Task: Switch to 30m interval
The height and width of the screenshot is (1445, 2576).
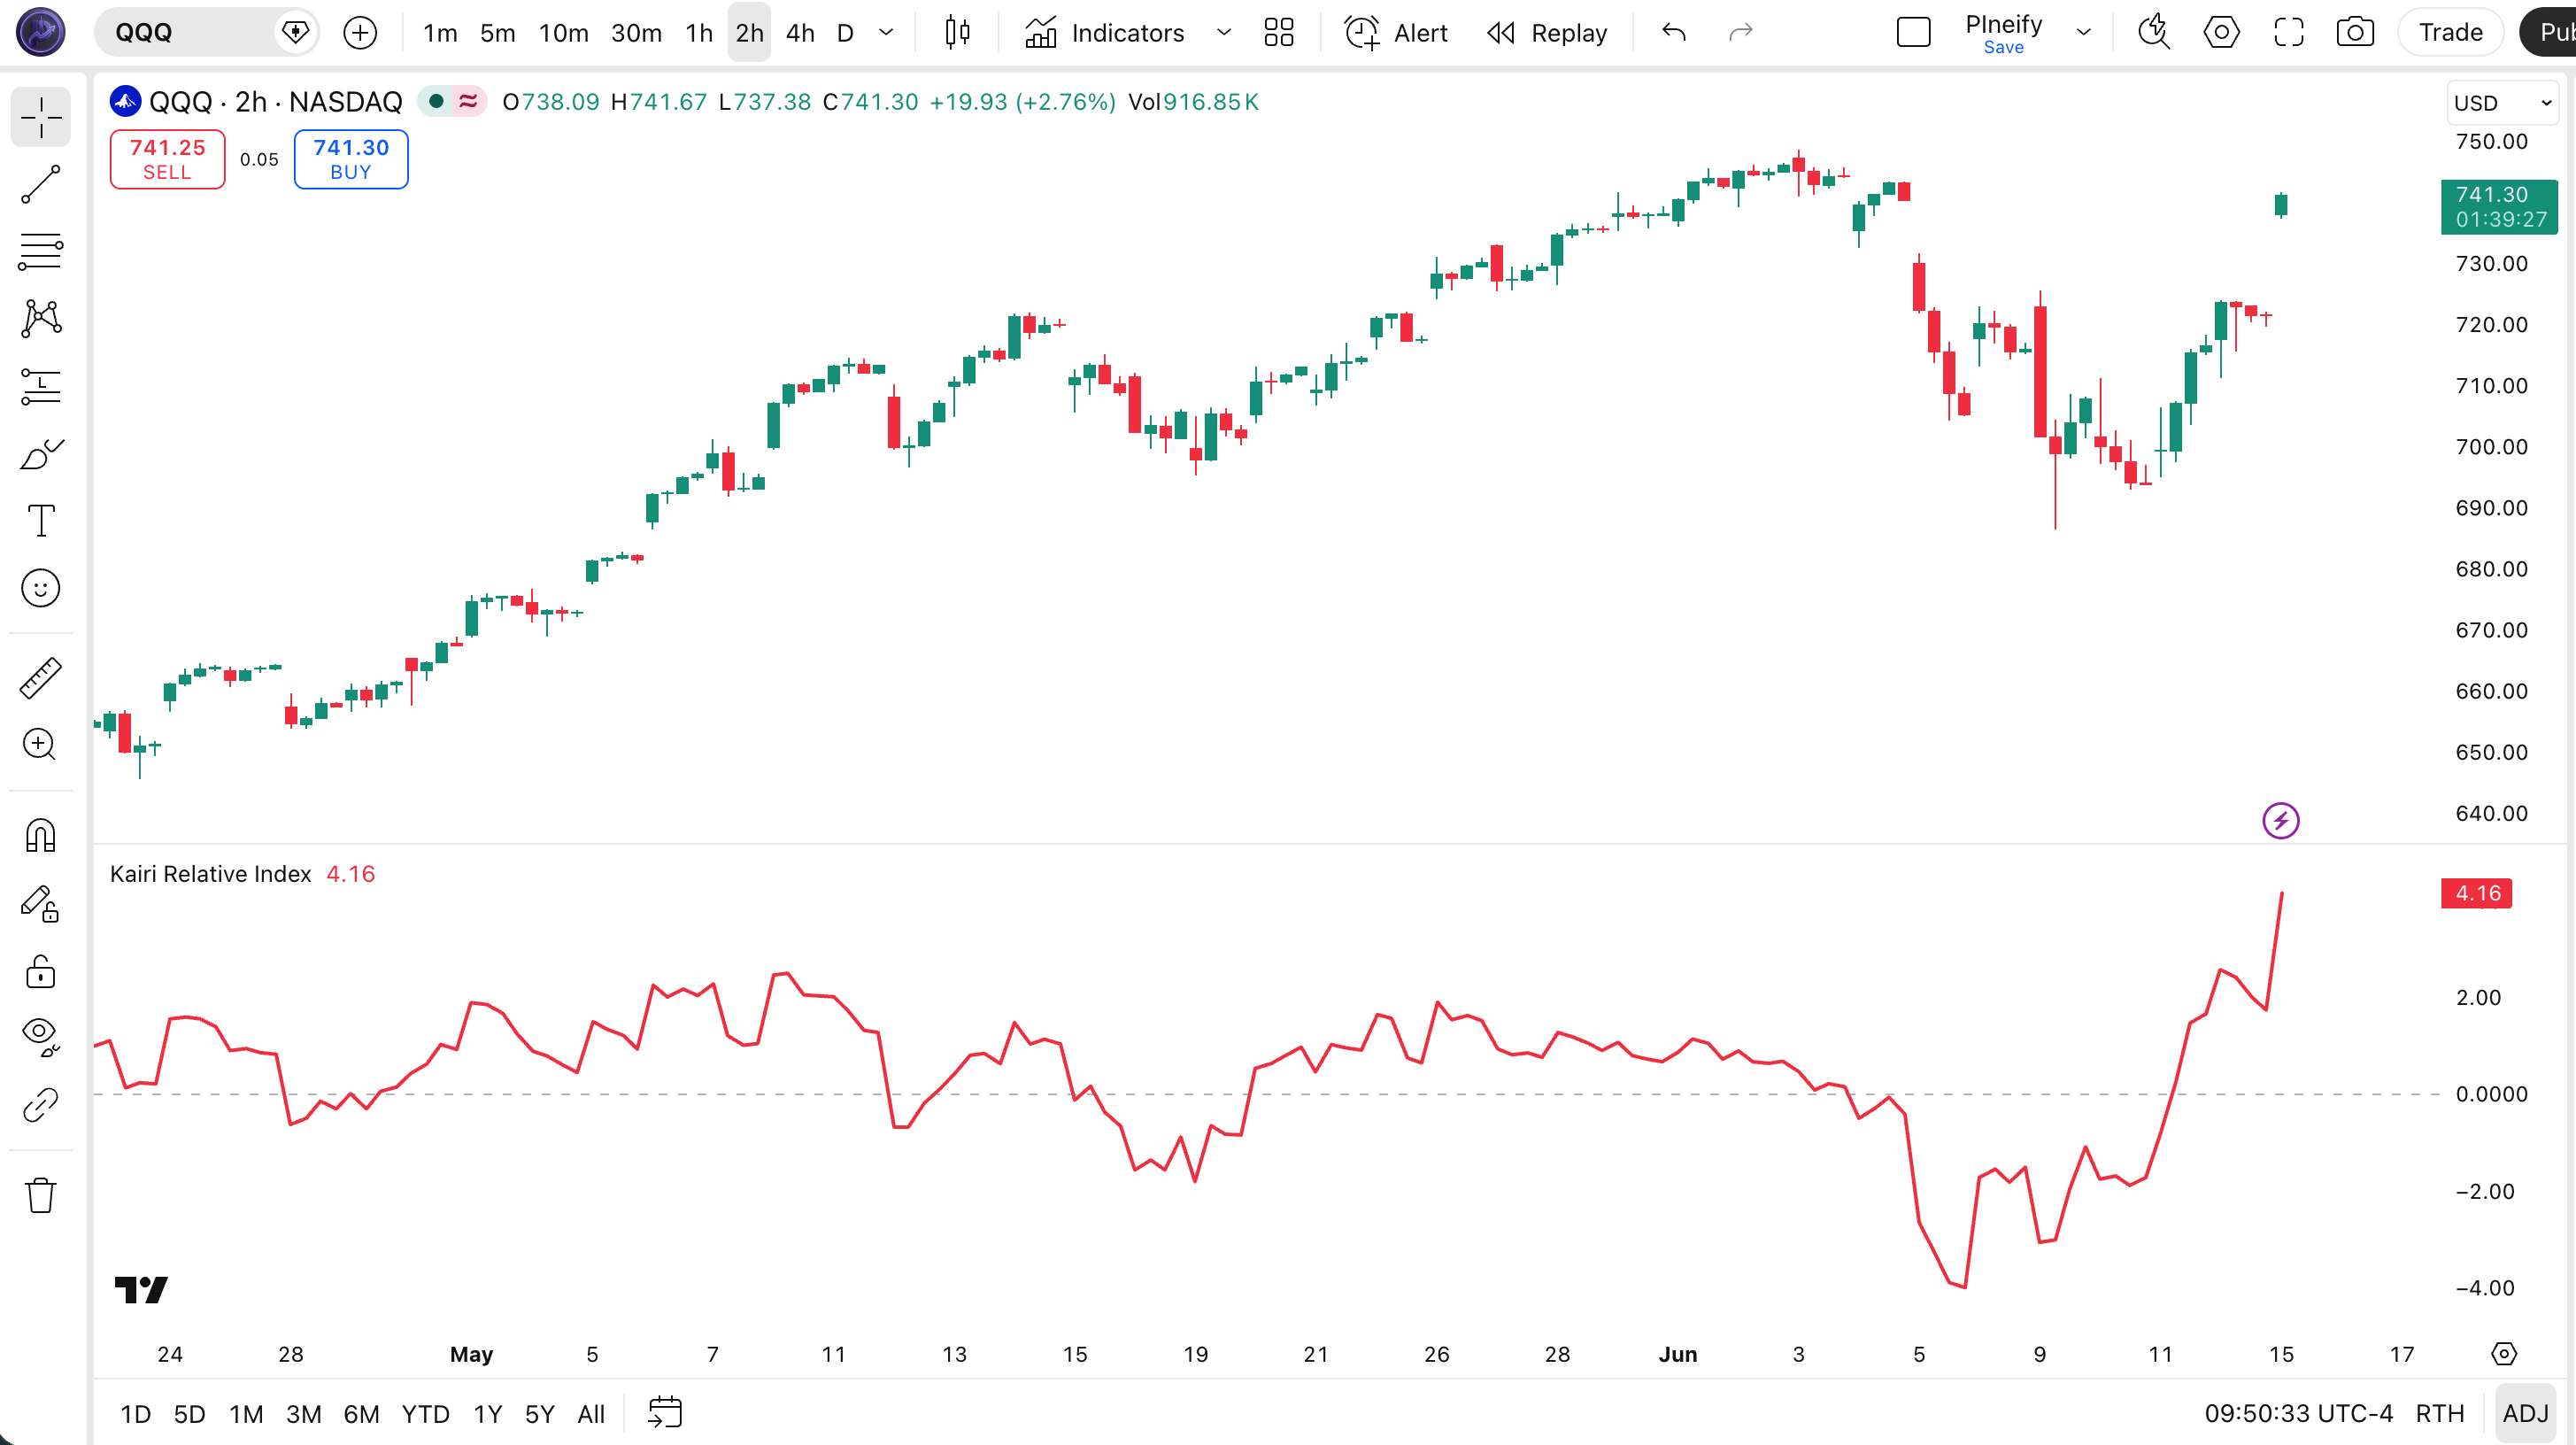Action: pos(636,33)
